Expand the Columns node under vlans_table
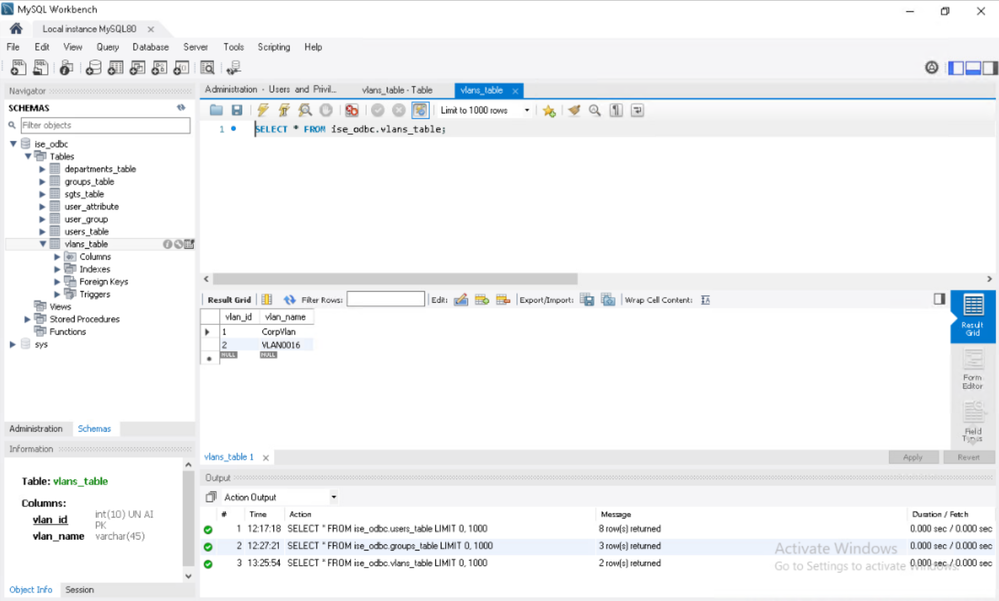 point(57,257)
